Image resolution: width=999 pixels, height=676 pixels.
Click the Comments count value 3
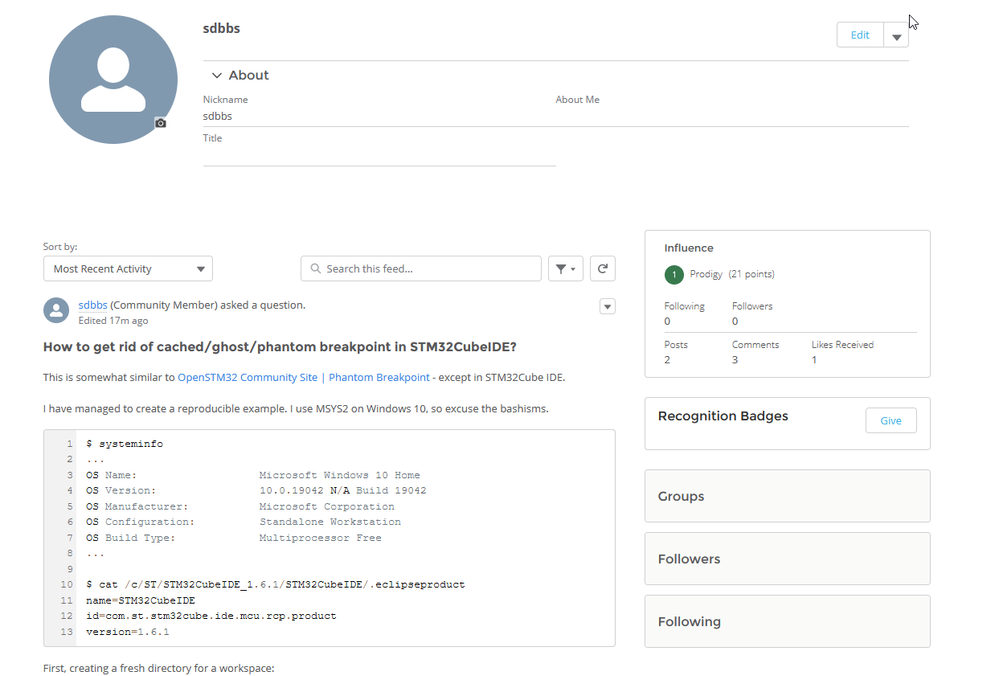[x=735, y=360]
